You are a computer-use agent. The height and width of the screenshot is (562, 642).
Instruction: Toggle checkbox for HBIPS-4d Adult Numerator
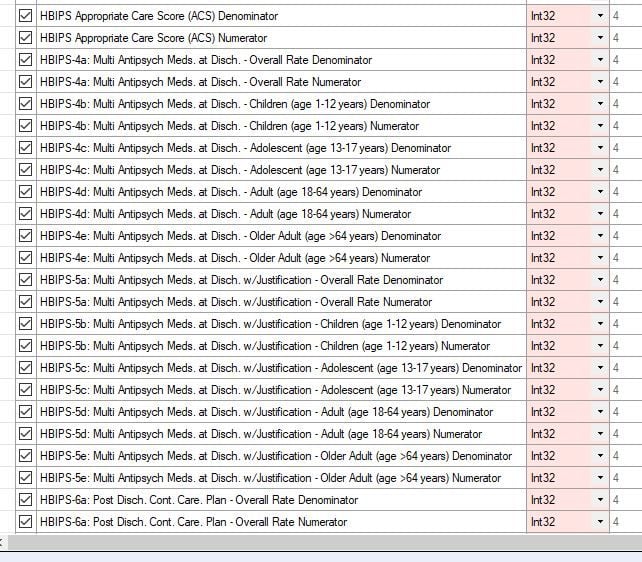25,214
